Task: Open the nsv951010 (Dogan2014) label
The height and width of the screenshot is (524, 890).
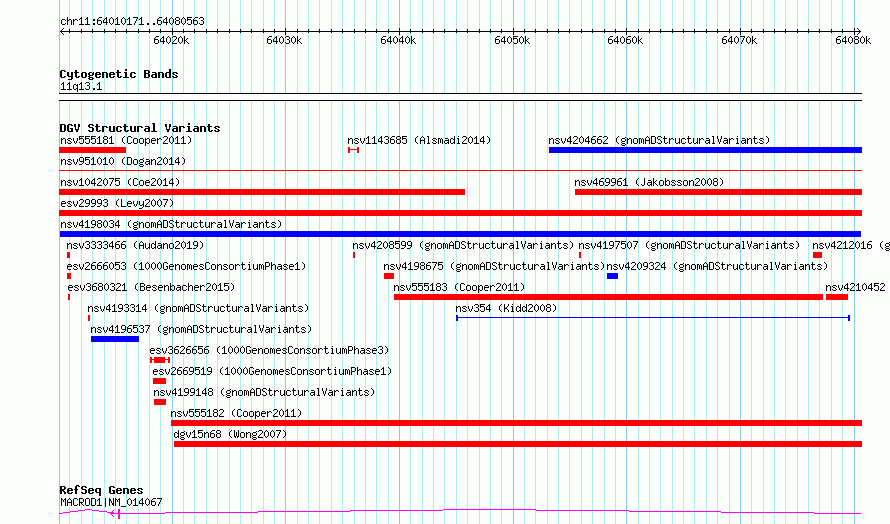Action: [x=123, y=161]
